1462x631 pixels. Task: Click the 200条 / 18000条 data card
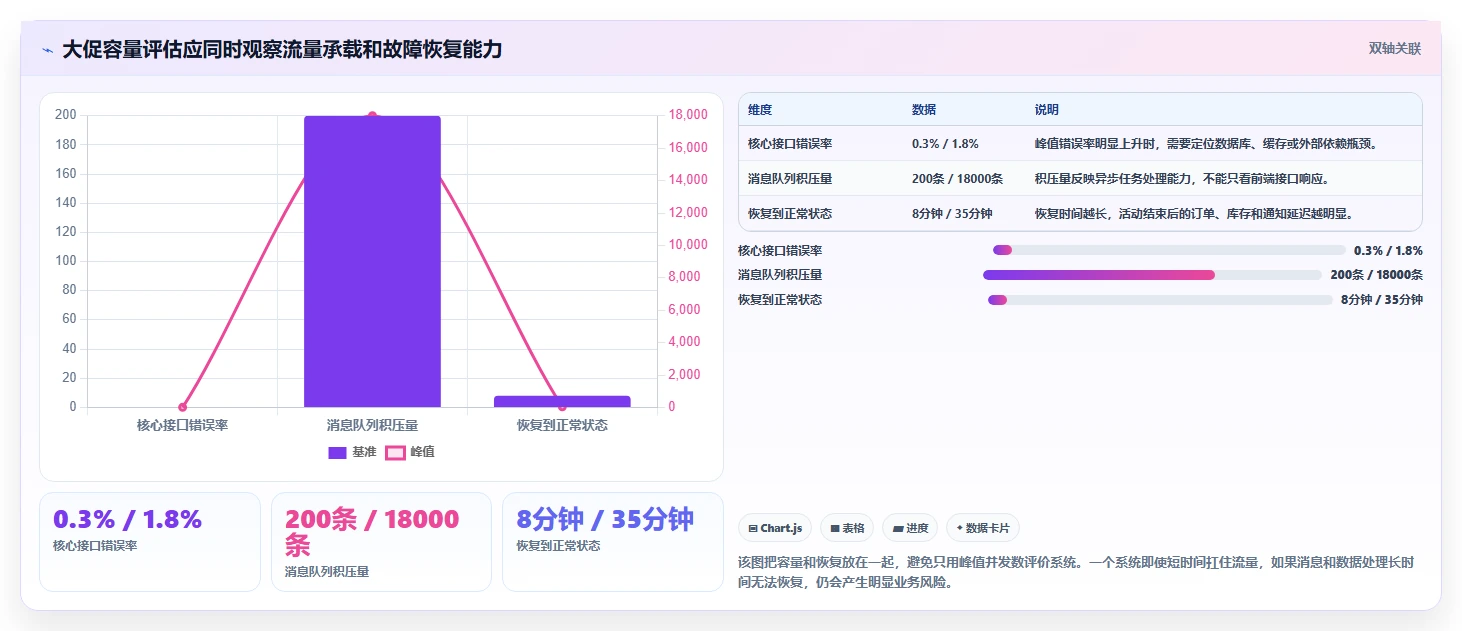coord(381,541)
